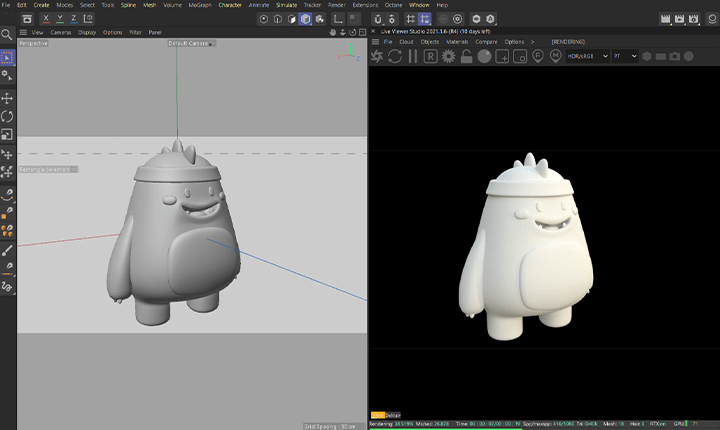Image resolution: width=720 pixels, height=430 pixels.
Task: Enable the render region icon with plus
Action: pyautogui.click(x=502, y=57)
